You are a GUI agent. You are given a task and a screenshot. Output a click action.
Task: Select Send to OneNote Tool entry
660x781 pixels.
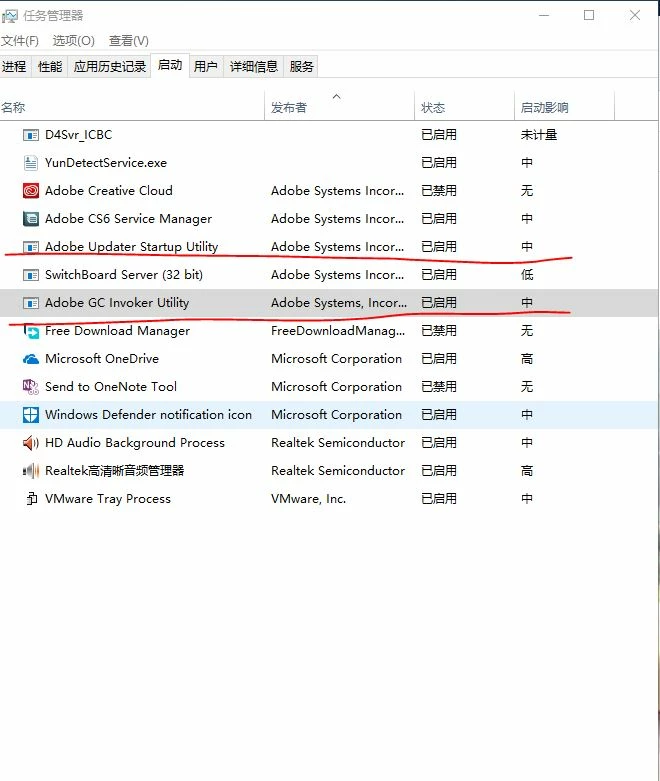[111, 387]
